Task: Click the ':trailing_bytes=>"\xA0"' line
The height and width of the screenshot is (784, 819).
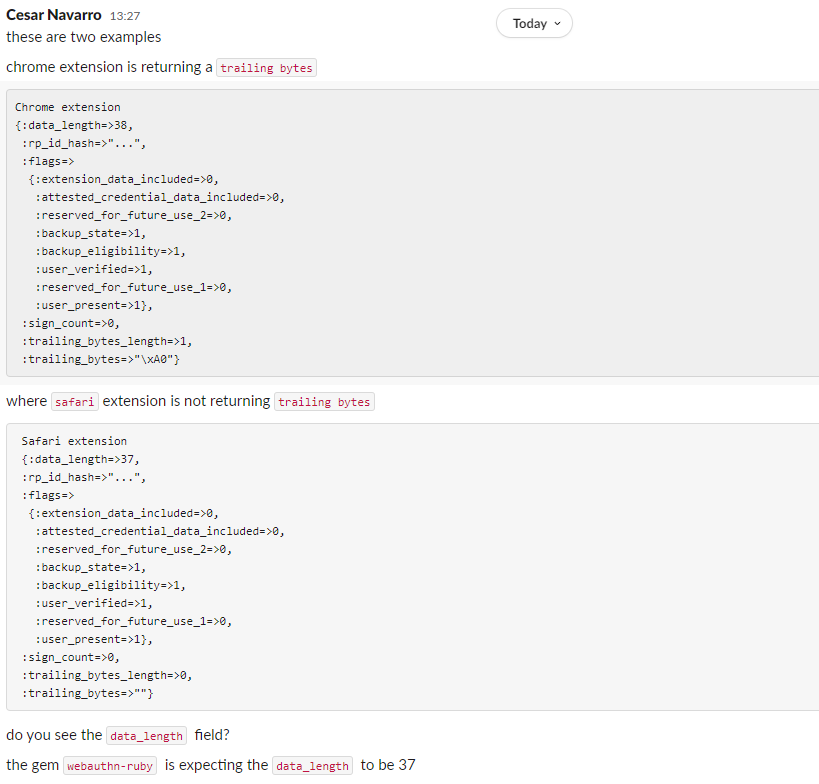Action: pos(101,359)
